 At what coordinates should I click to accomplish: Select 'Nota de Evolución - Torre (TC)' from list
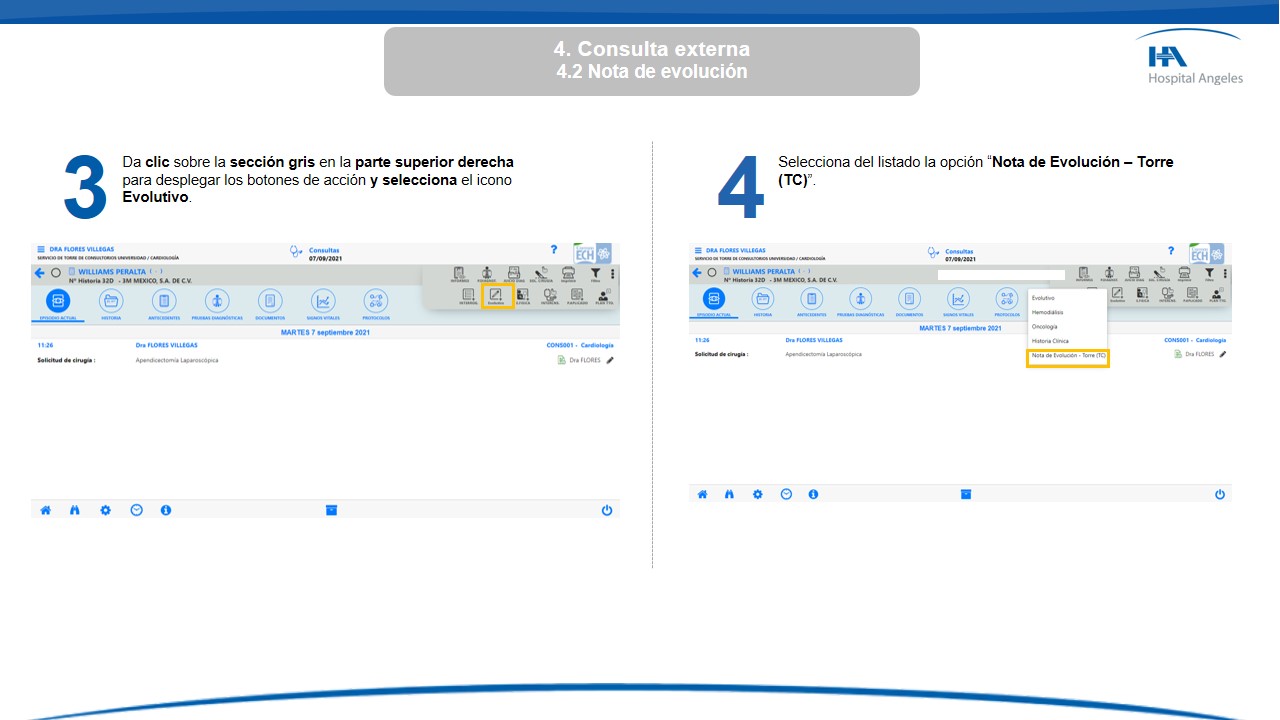1068,356
